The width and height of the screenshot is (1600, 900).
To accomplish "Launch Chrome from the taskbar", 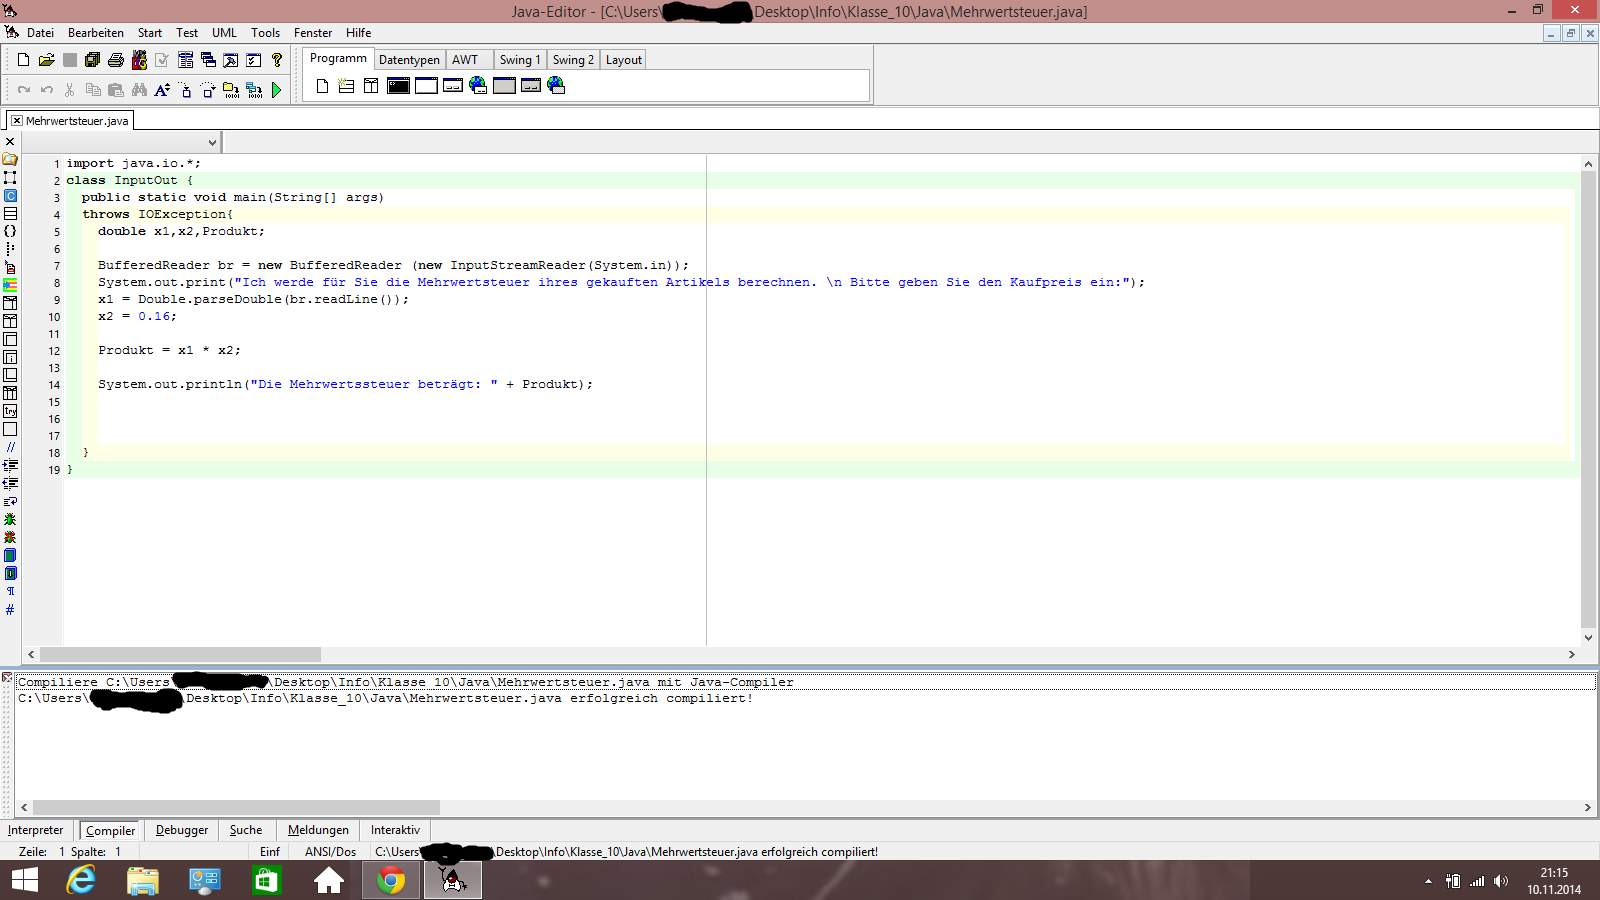I will pyautogui.click(x=390, y=881).
